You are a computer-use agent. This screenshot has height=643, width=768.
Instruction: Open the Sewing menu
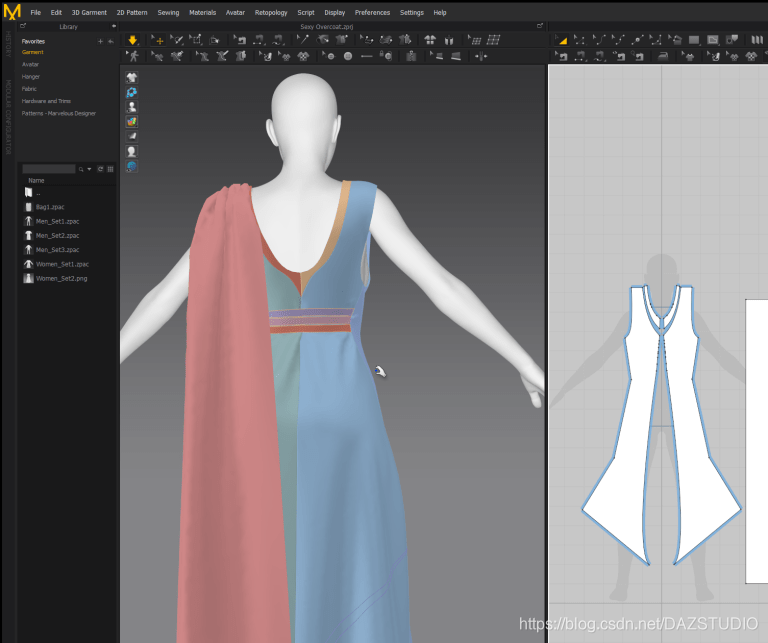point(167,12)
